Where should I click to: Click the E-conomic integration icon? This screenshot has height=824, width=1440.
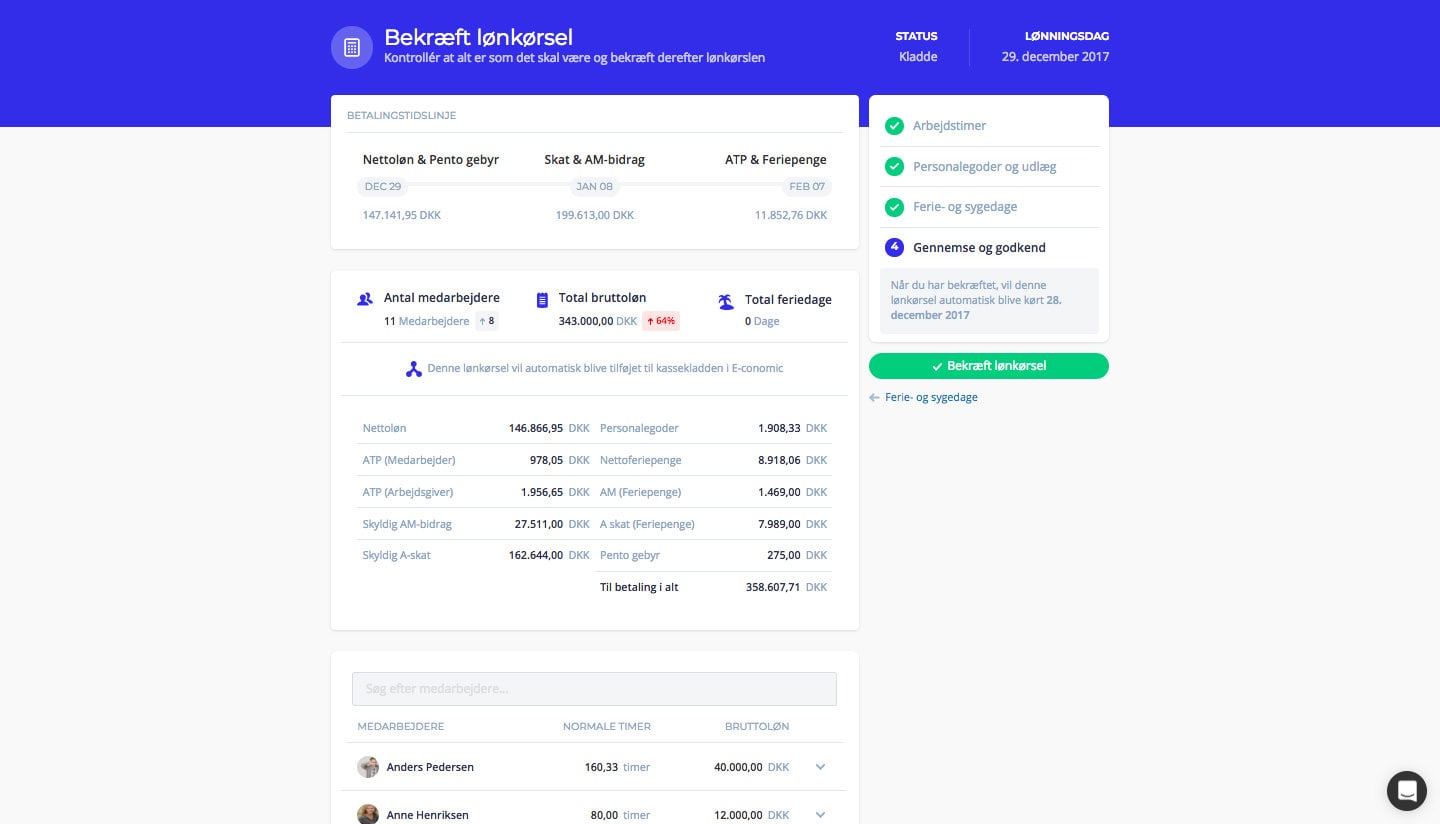pyautogui.click(x=413, y=369)
